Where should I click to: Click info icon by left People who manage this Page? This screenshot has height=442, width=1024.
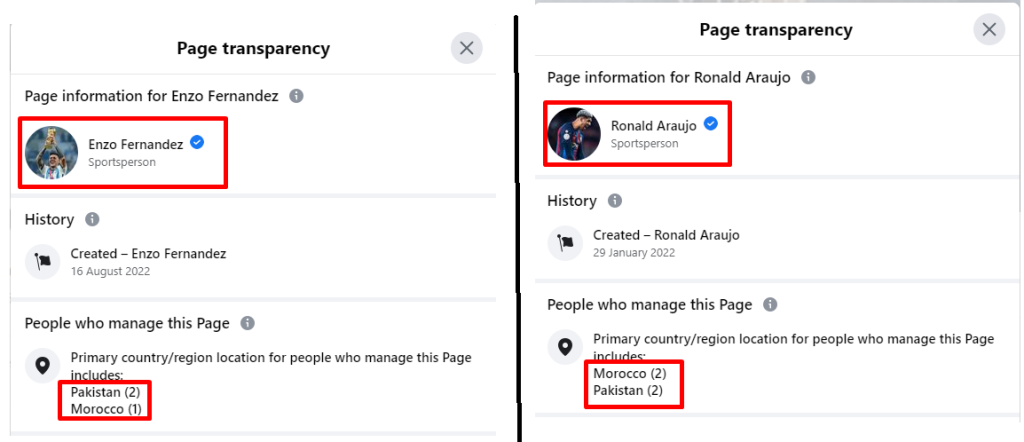pos(248,323)
